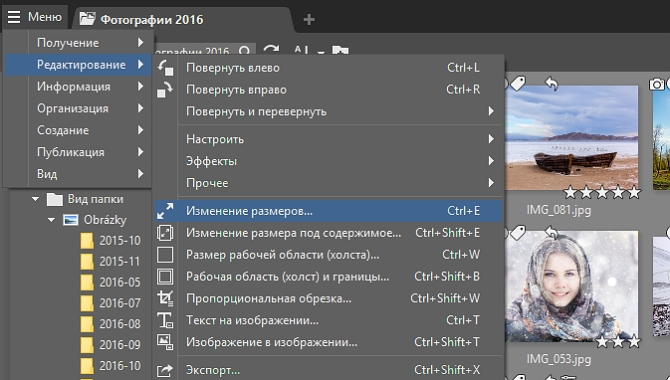Choose Повернуть влево
Viewport: 670px width, 380px height.
tap(328, 68)
